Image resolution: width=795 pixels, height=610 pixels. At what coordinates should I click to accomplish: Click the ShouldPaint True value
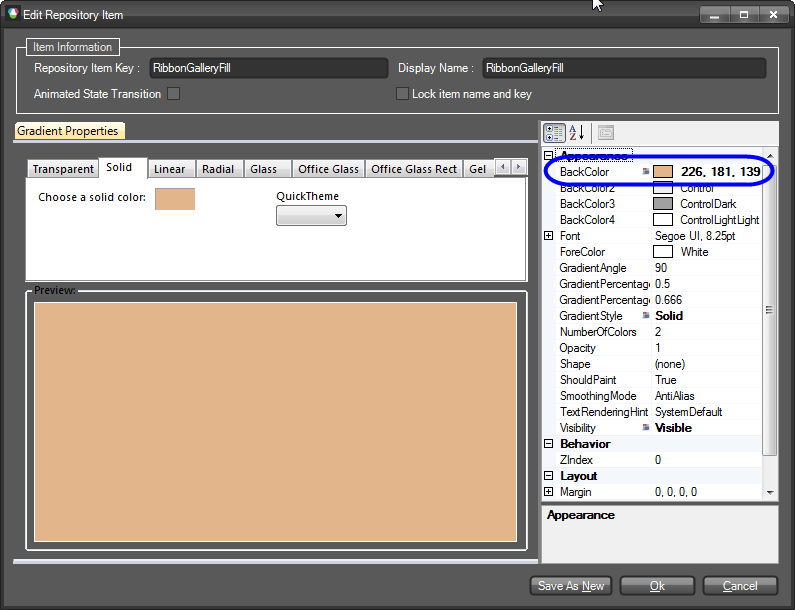tap(666, 380)
